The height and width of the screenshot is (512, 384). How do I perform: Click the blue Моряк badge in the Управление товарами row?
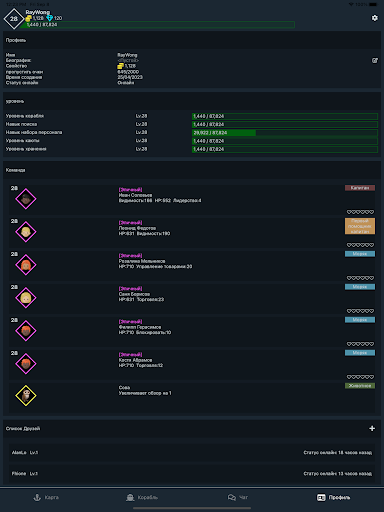click(360, 254)
